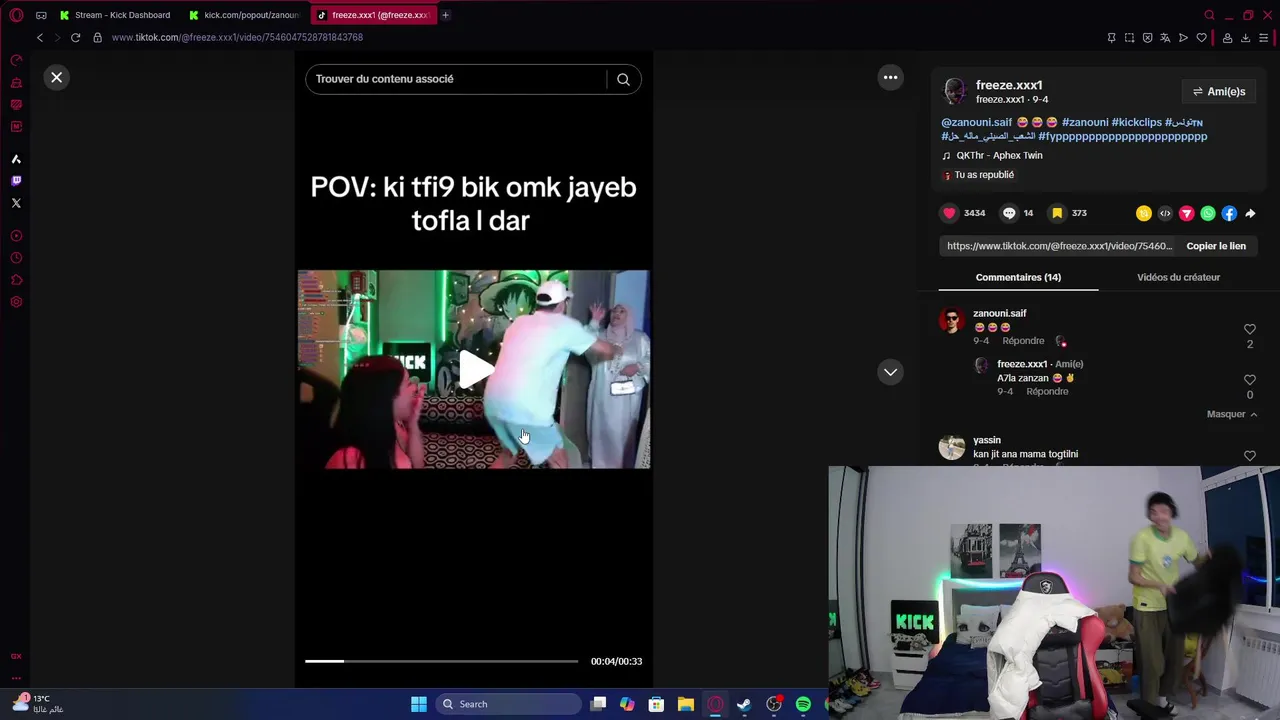Open X (Twitter) in the sidebar
Viewport: 1280px width, 720px height.
(16, 203)
